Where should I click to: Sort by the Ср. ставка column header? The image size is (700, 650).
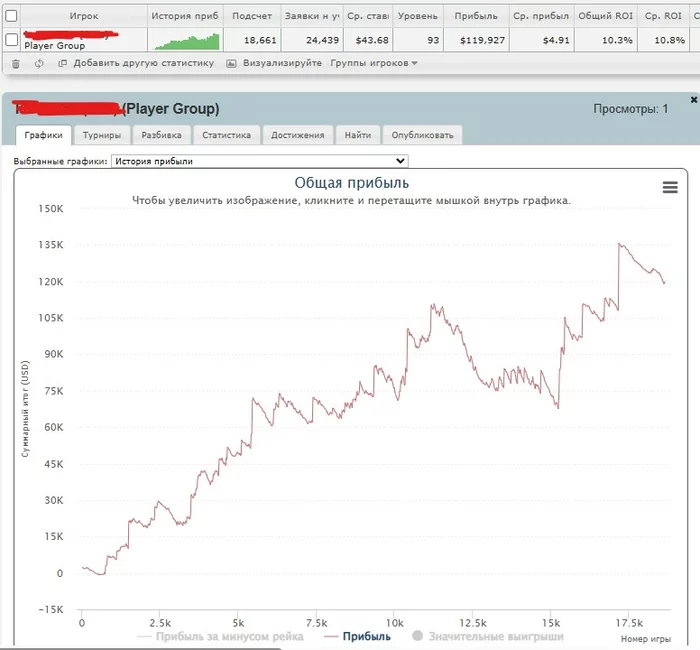click(x=368, y=16)
